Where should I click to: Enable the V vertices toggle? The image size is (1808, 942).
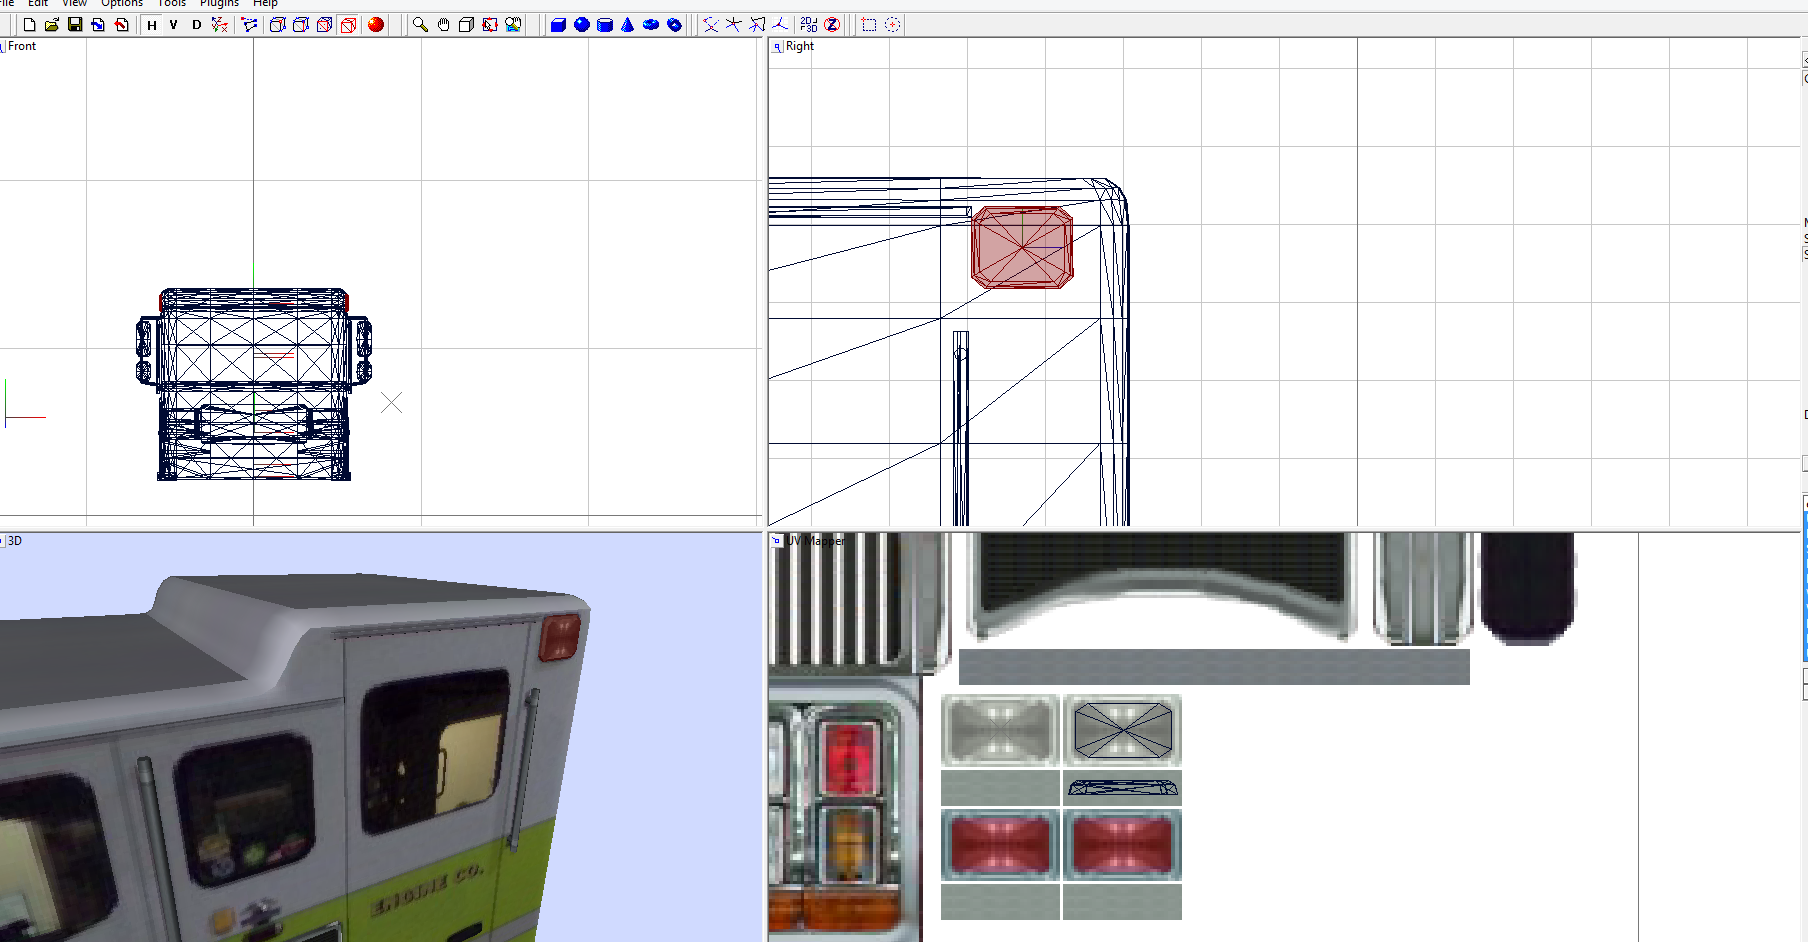(172, 25)
